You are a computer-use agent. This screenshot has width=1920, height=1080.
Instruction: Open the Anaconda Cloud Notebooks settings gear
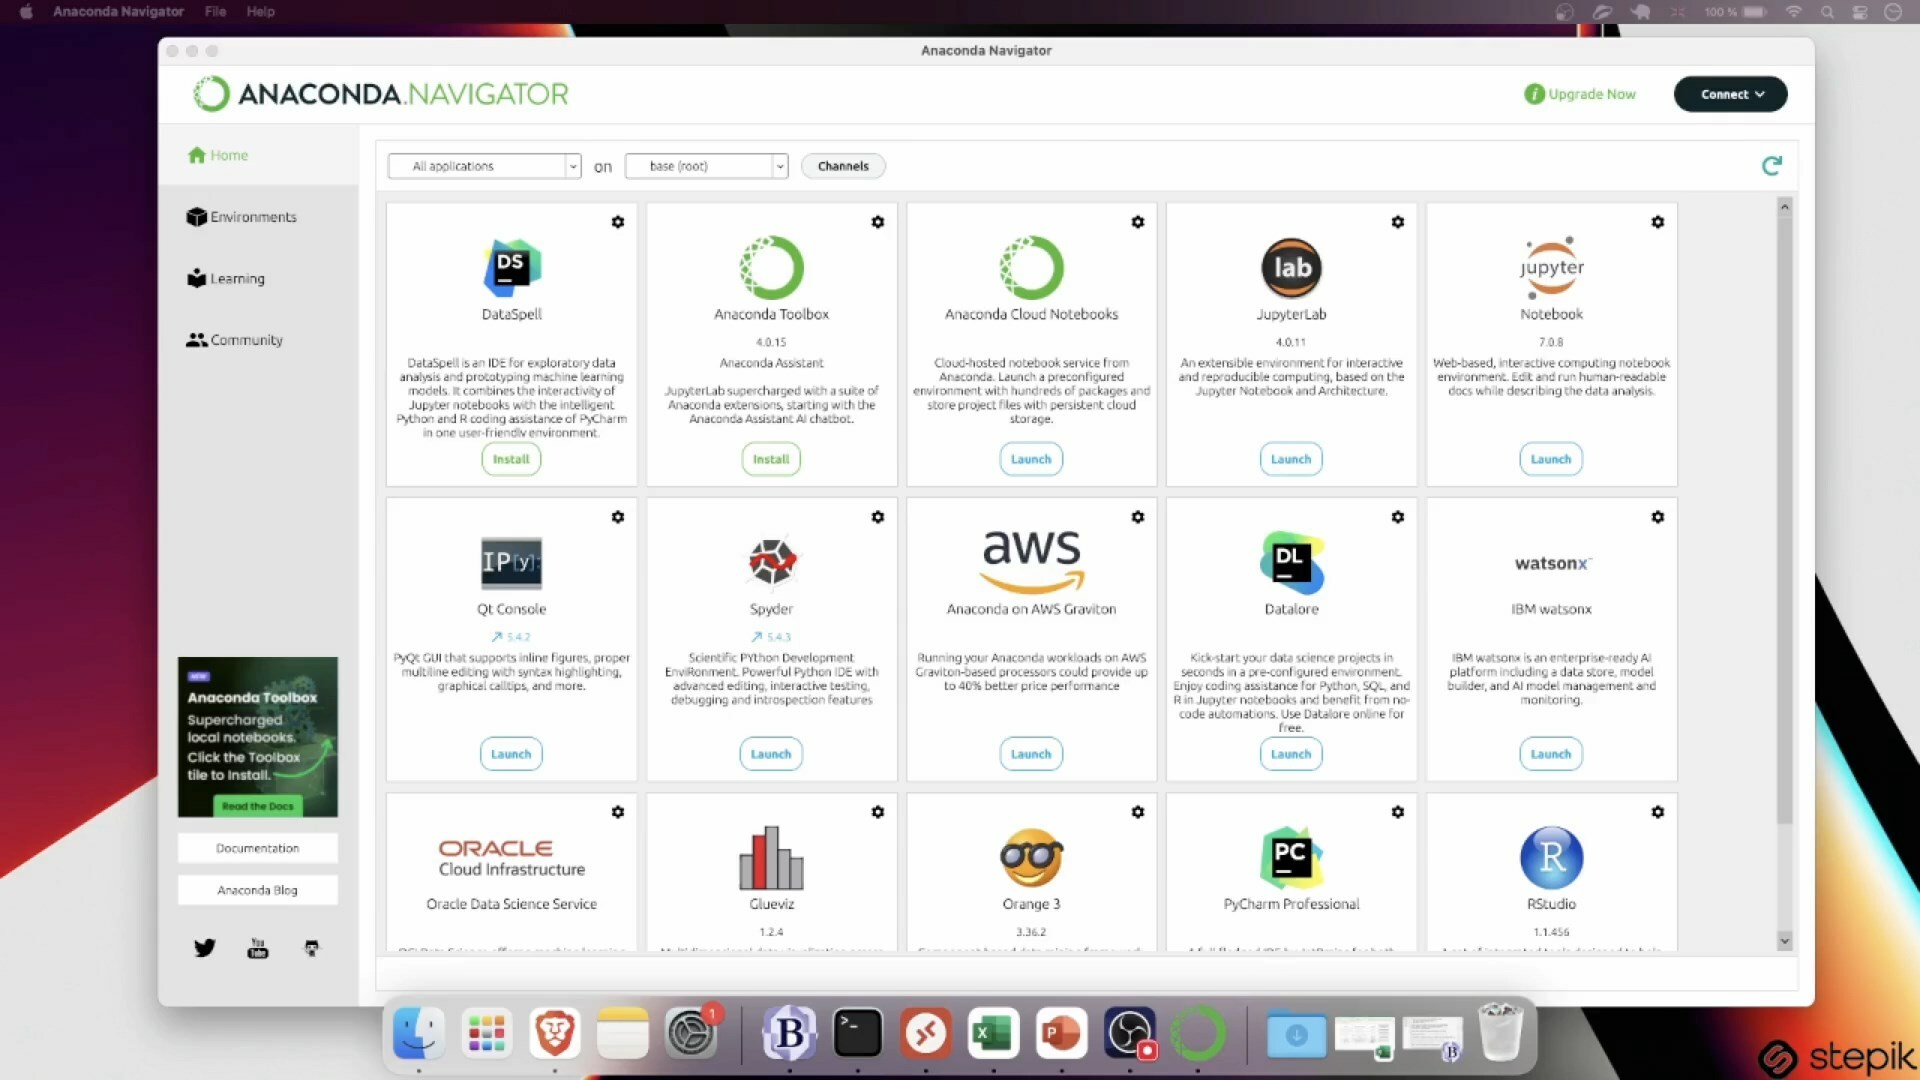click(1138, 222)
